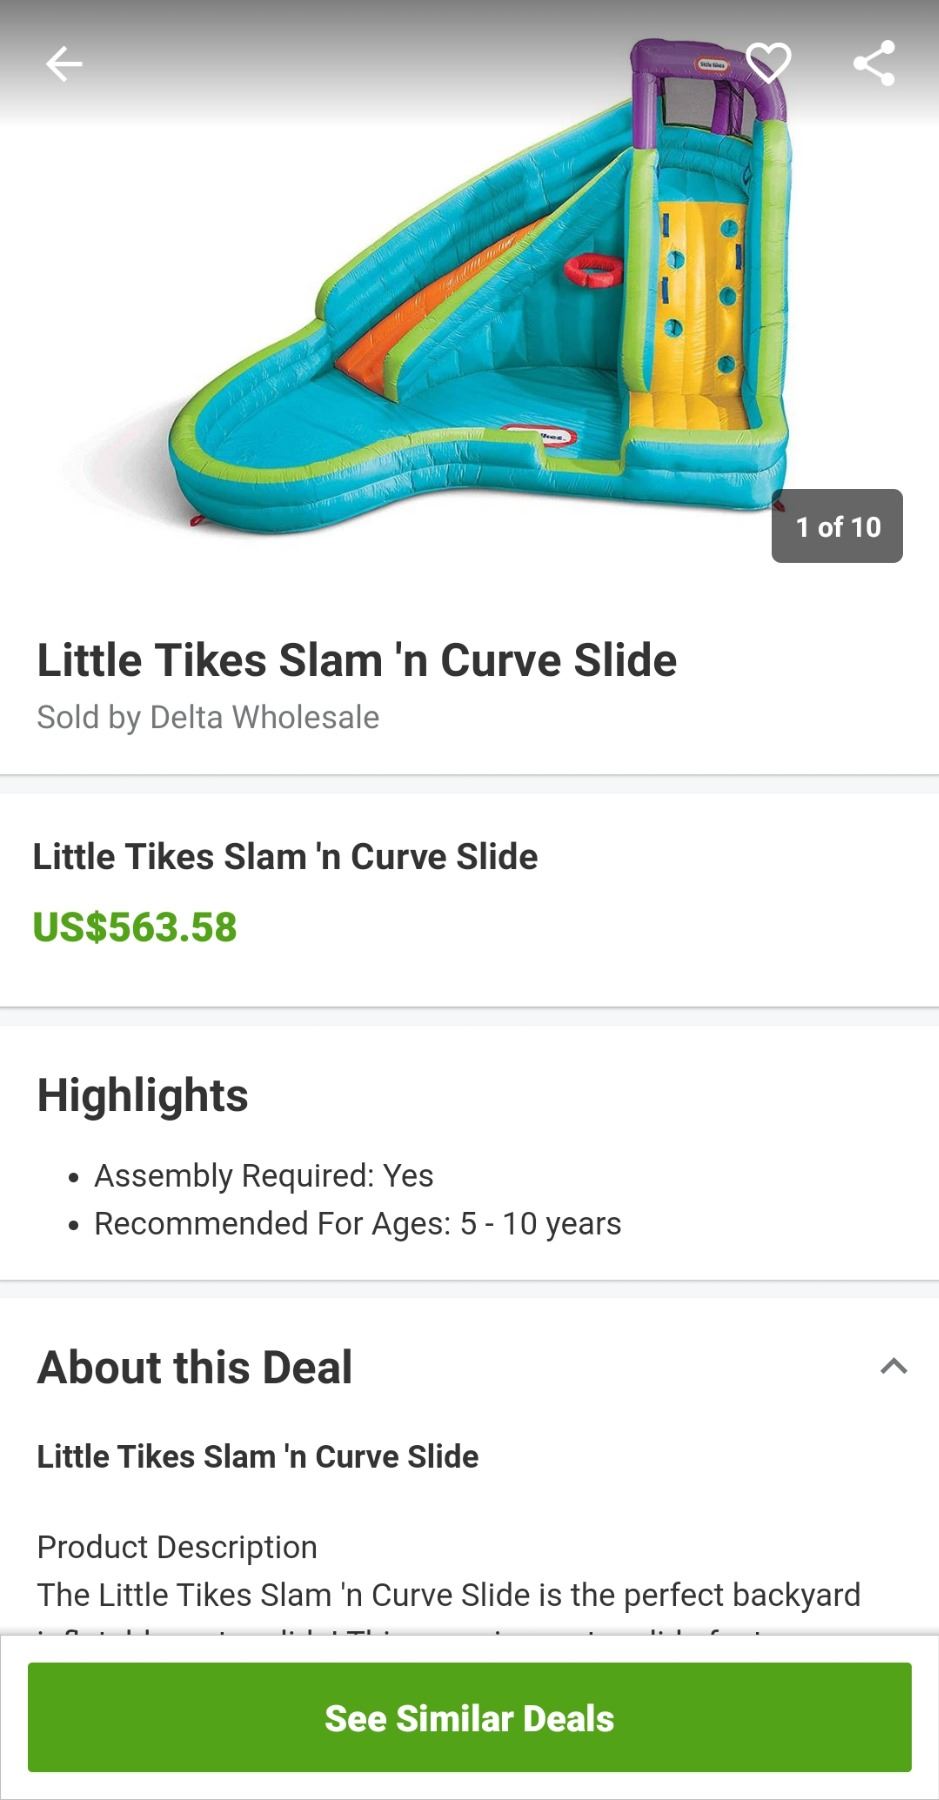The width and height of the screenshot is (939, 1800).
Task: Tap the Recommended For Ages highlight
Action: tap(357, 1224)
